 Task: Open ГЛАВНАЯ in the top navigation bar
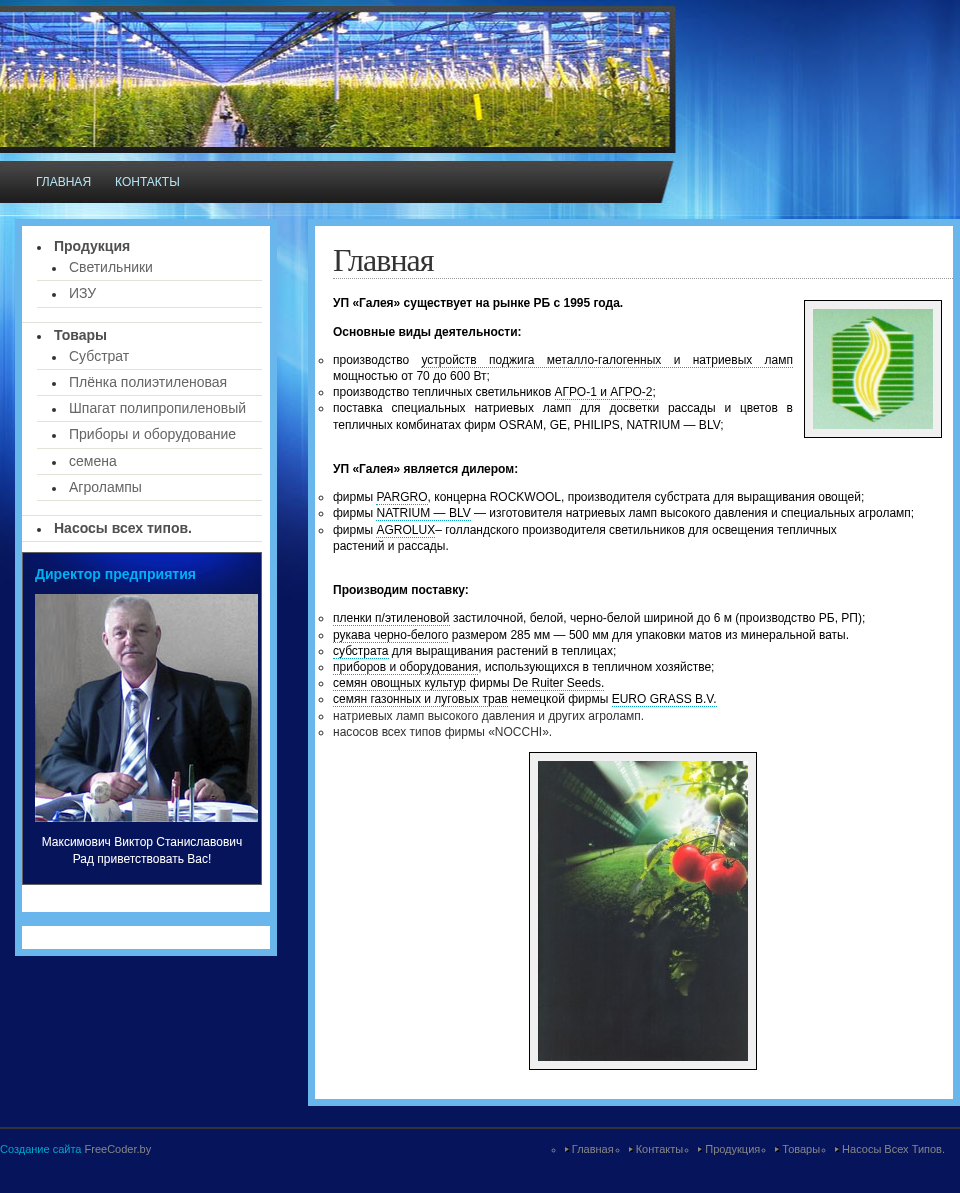point(63,182)
